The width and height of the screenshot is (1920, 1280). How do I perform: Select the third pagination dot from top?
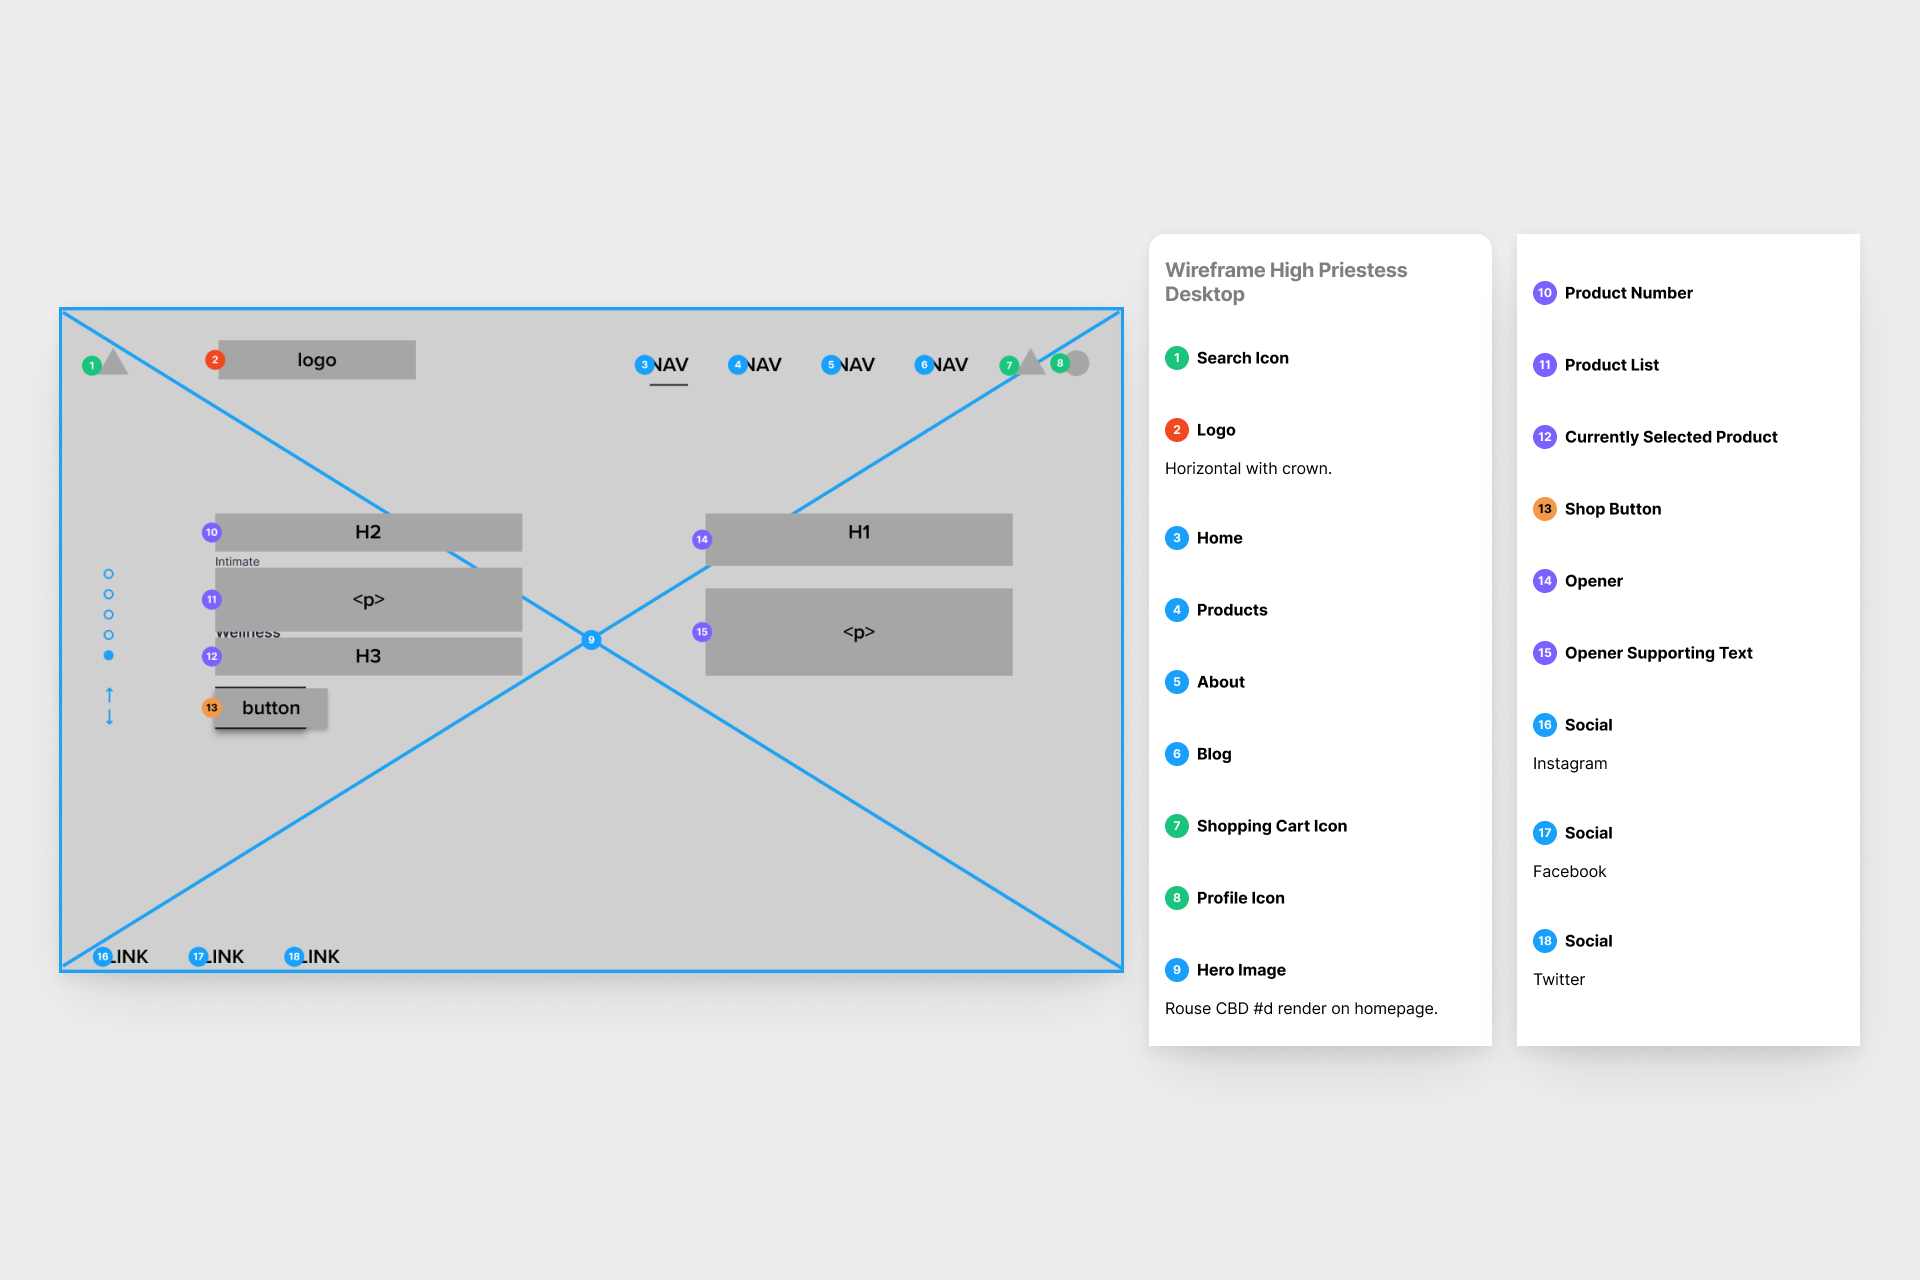tap(109, 615)
